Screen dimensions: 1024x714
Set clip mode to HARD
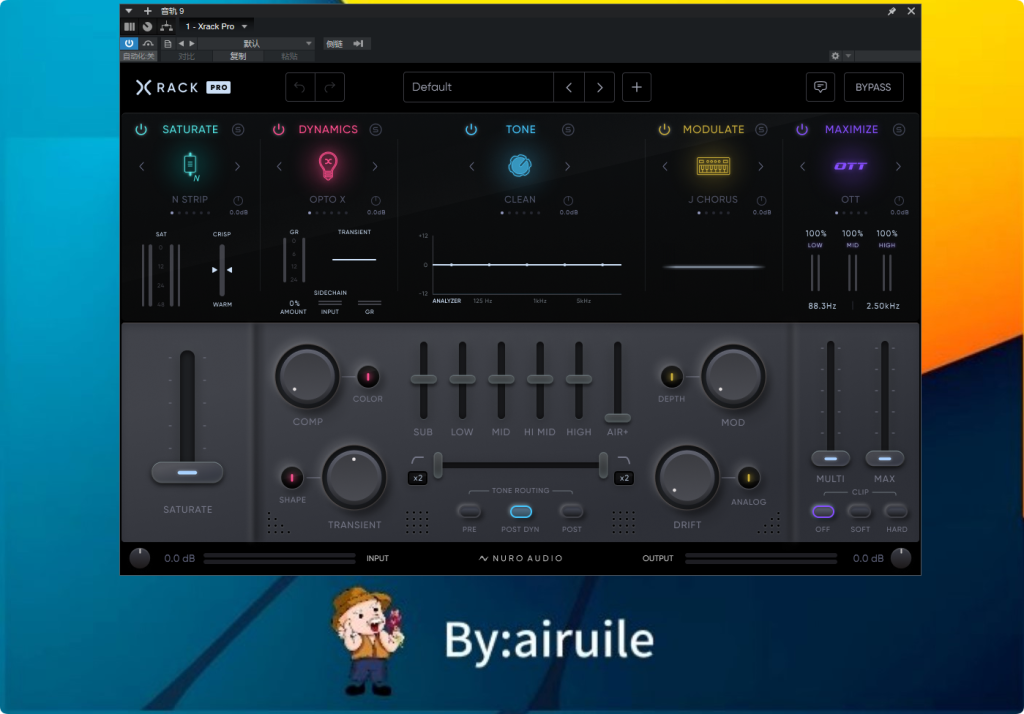click(897, 511)
